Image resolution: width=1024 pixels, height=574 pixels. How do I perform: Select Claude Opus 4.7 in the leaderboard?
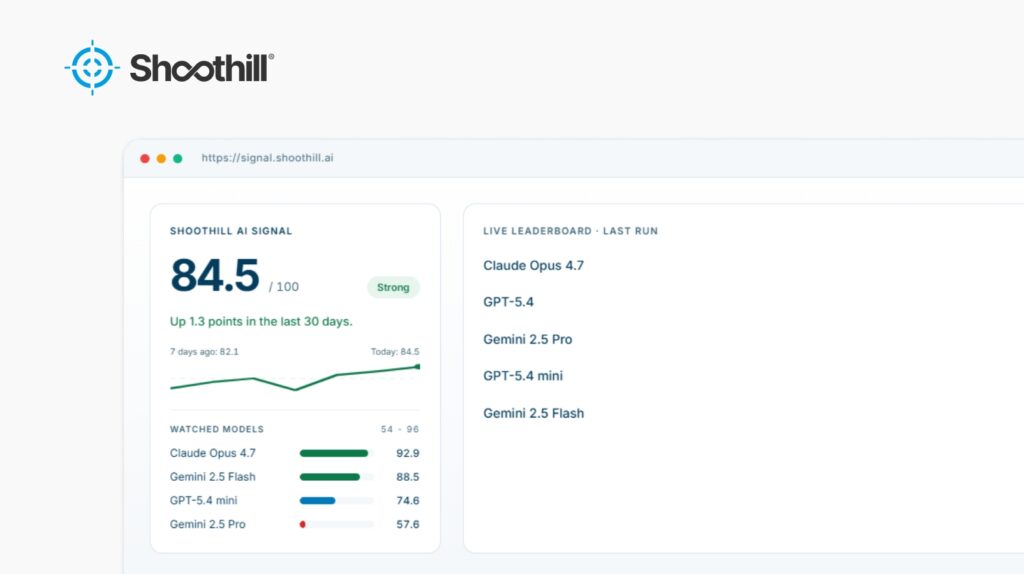[534, 266]
